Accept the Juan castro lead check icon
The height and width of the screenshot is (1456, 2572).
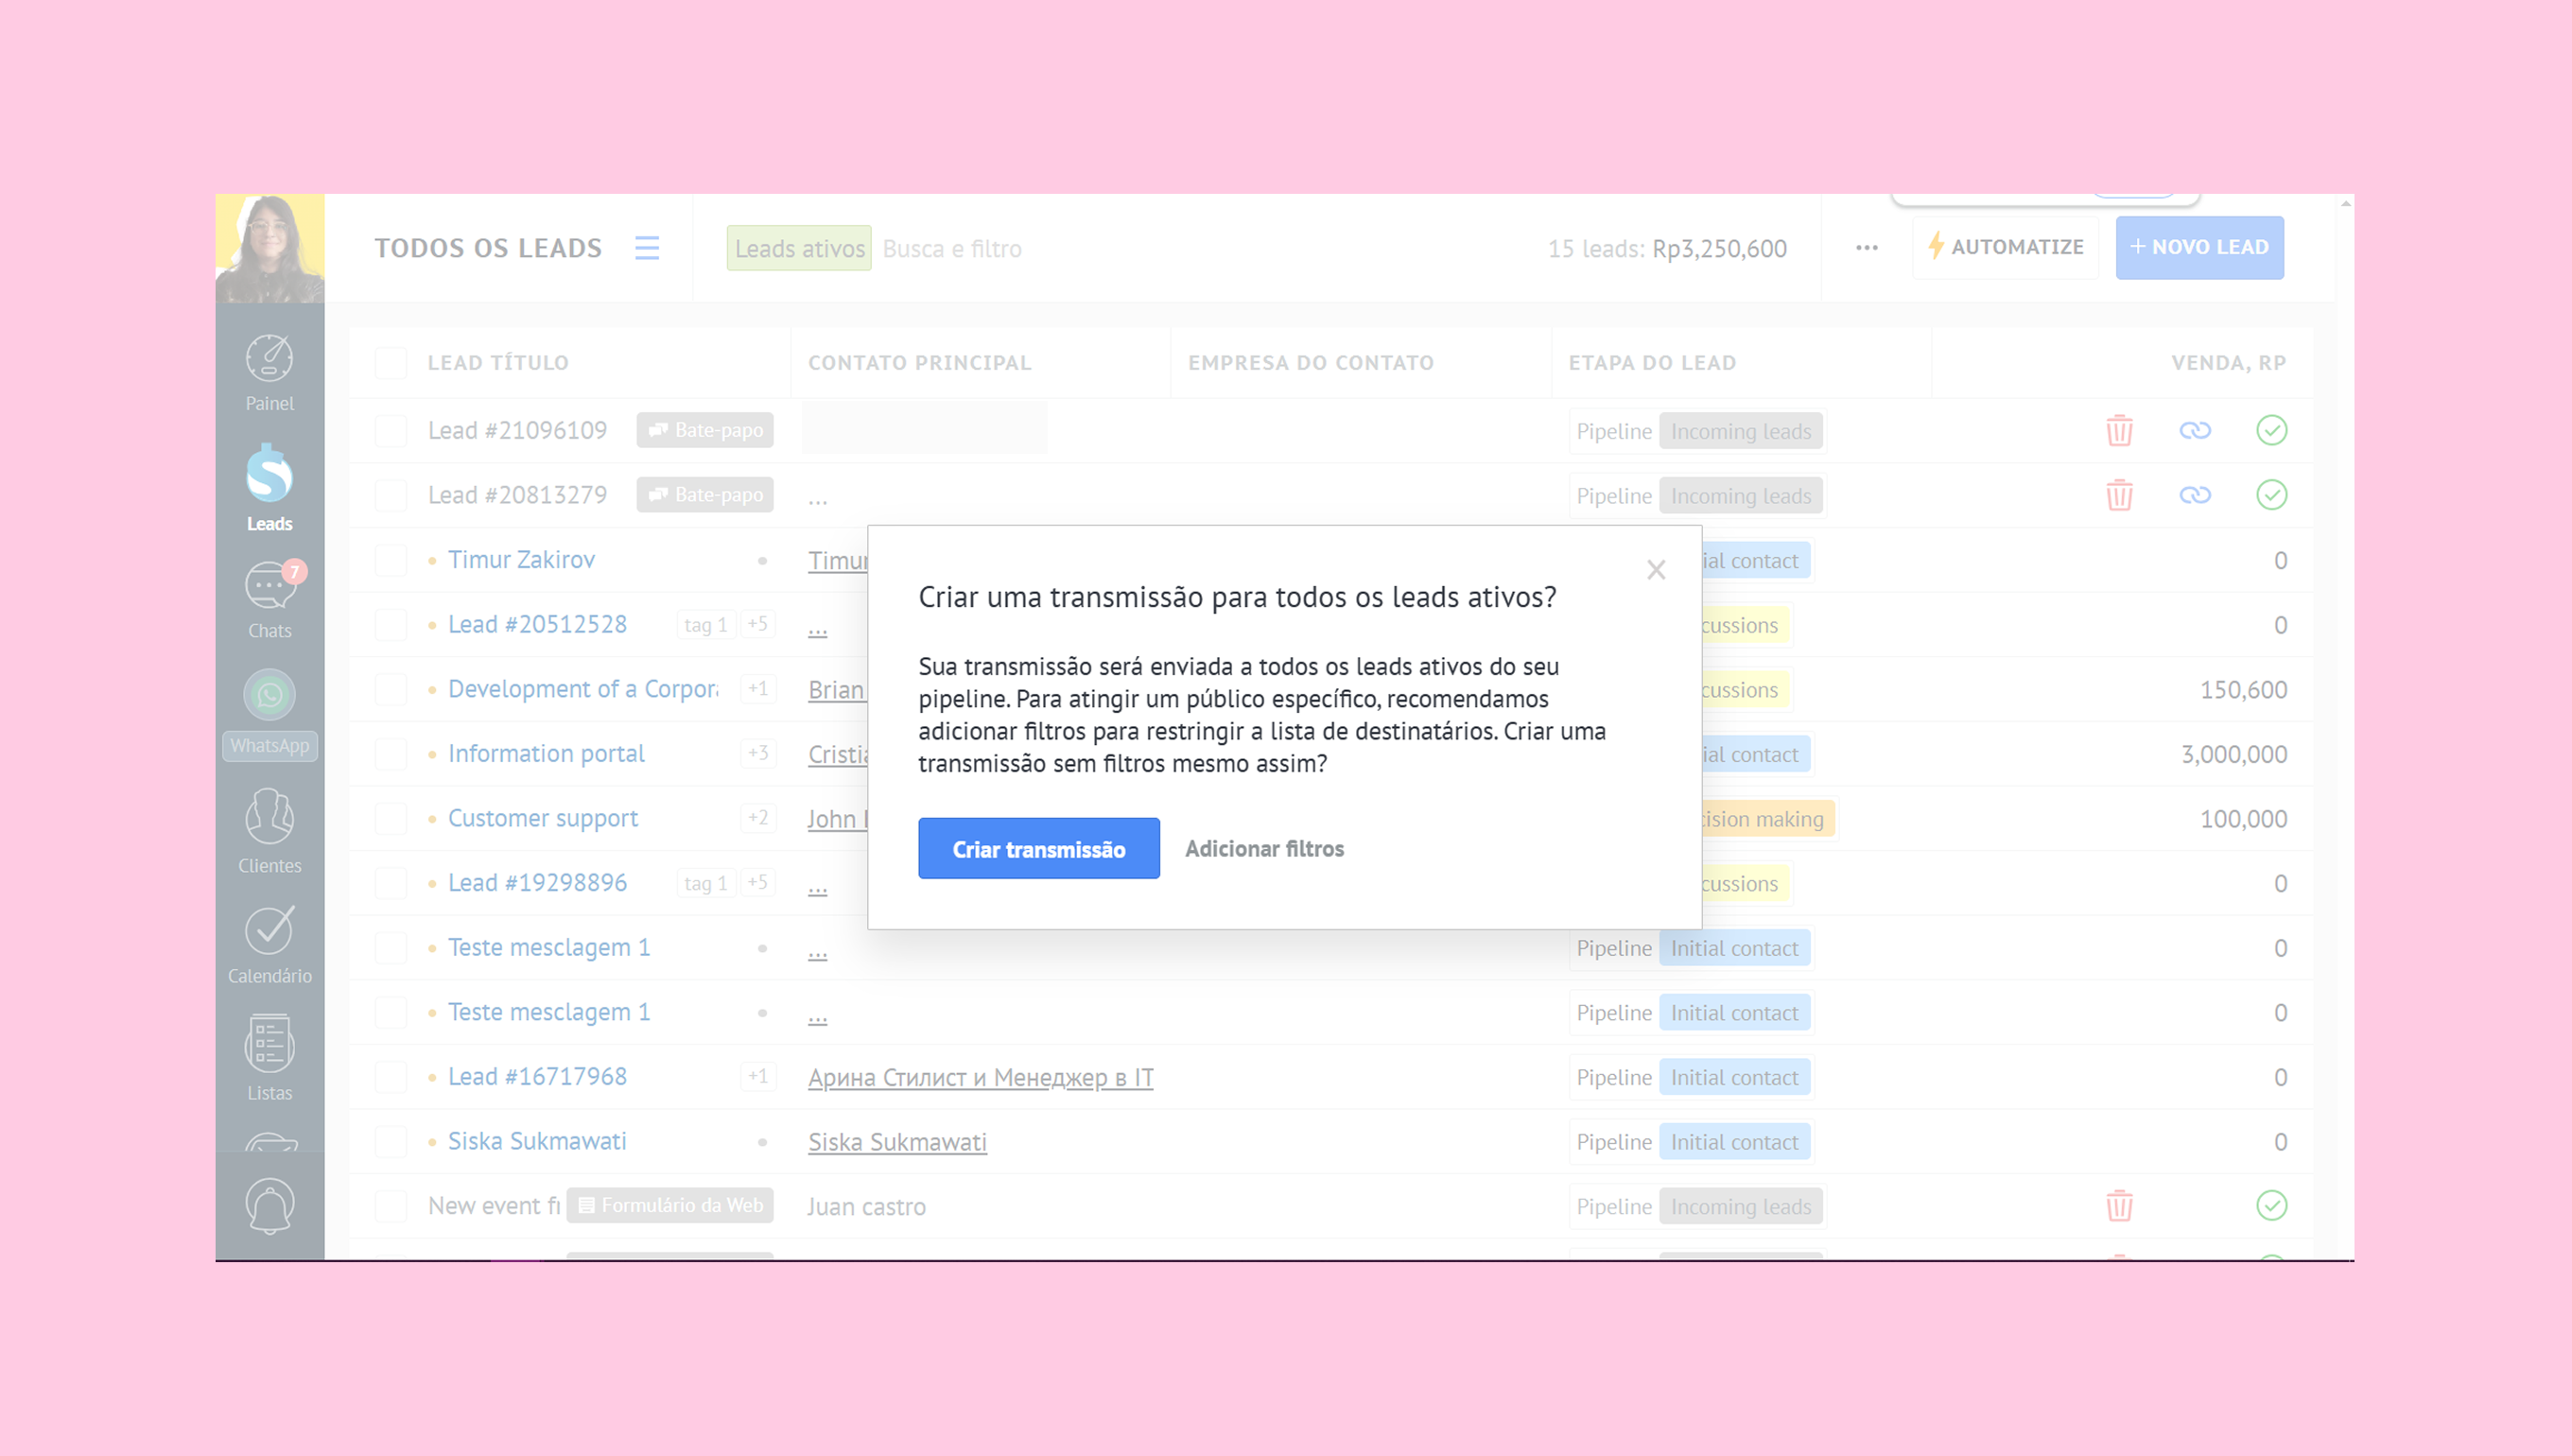point(2271,1206)
